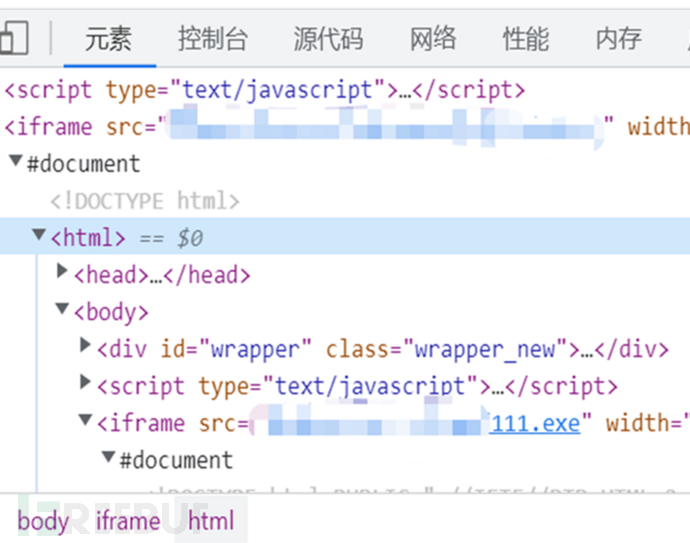Switch to the 网络 tab
The width and height of the screenshot is (690, 543).
pyautogui.click(x=433, y=39)
